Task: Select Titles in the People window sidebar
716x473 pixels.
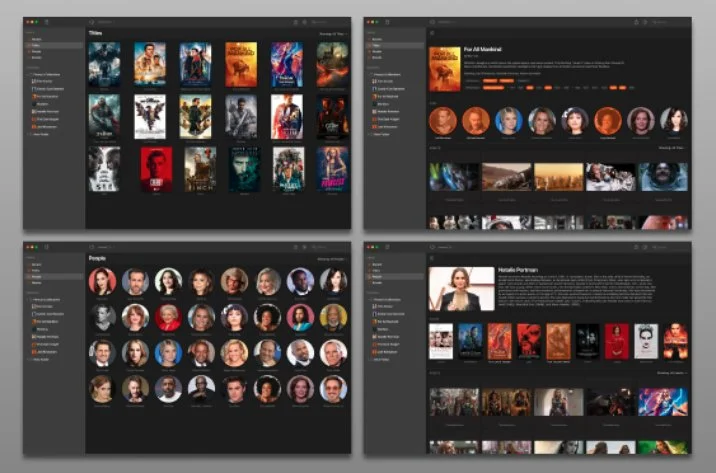Action: tap(54, 270)
